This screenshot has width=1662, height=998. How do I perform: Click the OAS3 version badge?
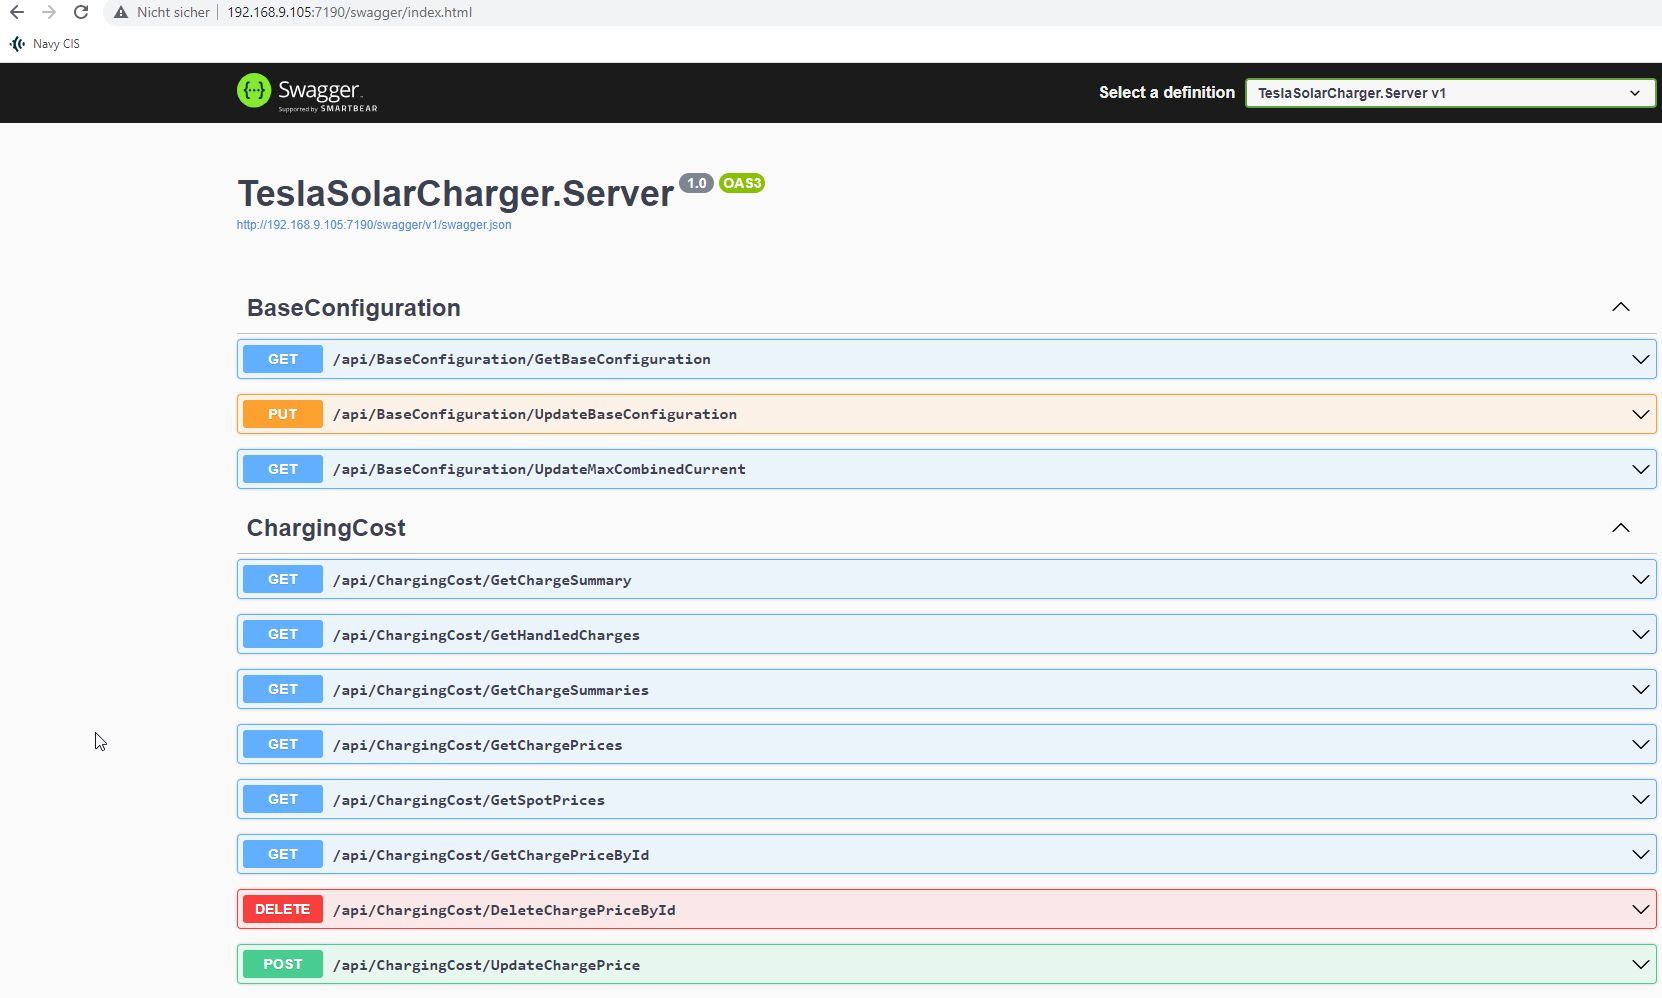(x=741, y=183)
